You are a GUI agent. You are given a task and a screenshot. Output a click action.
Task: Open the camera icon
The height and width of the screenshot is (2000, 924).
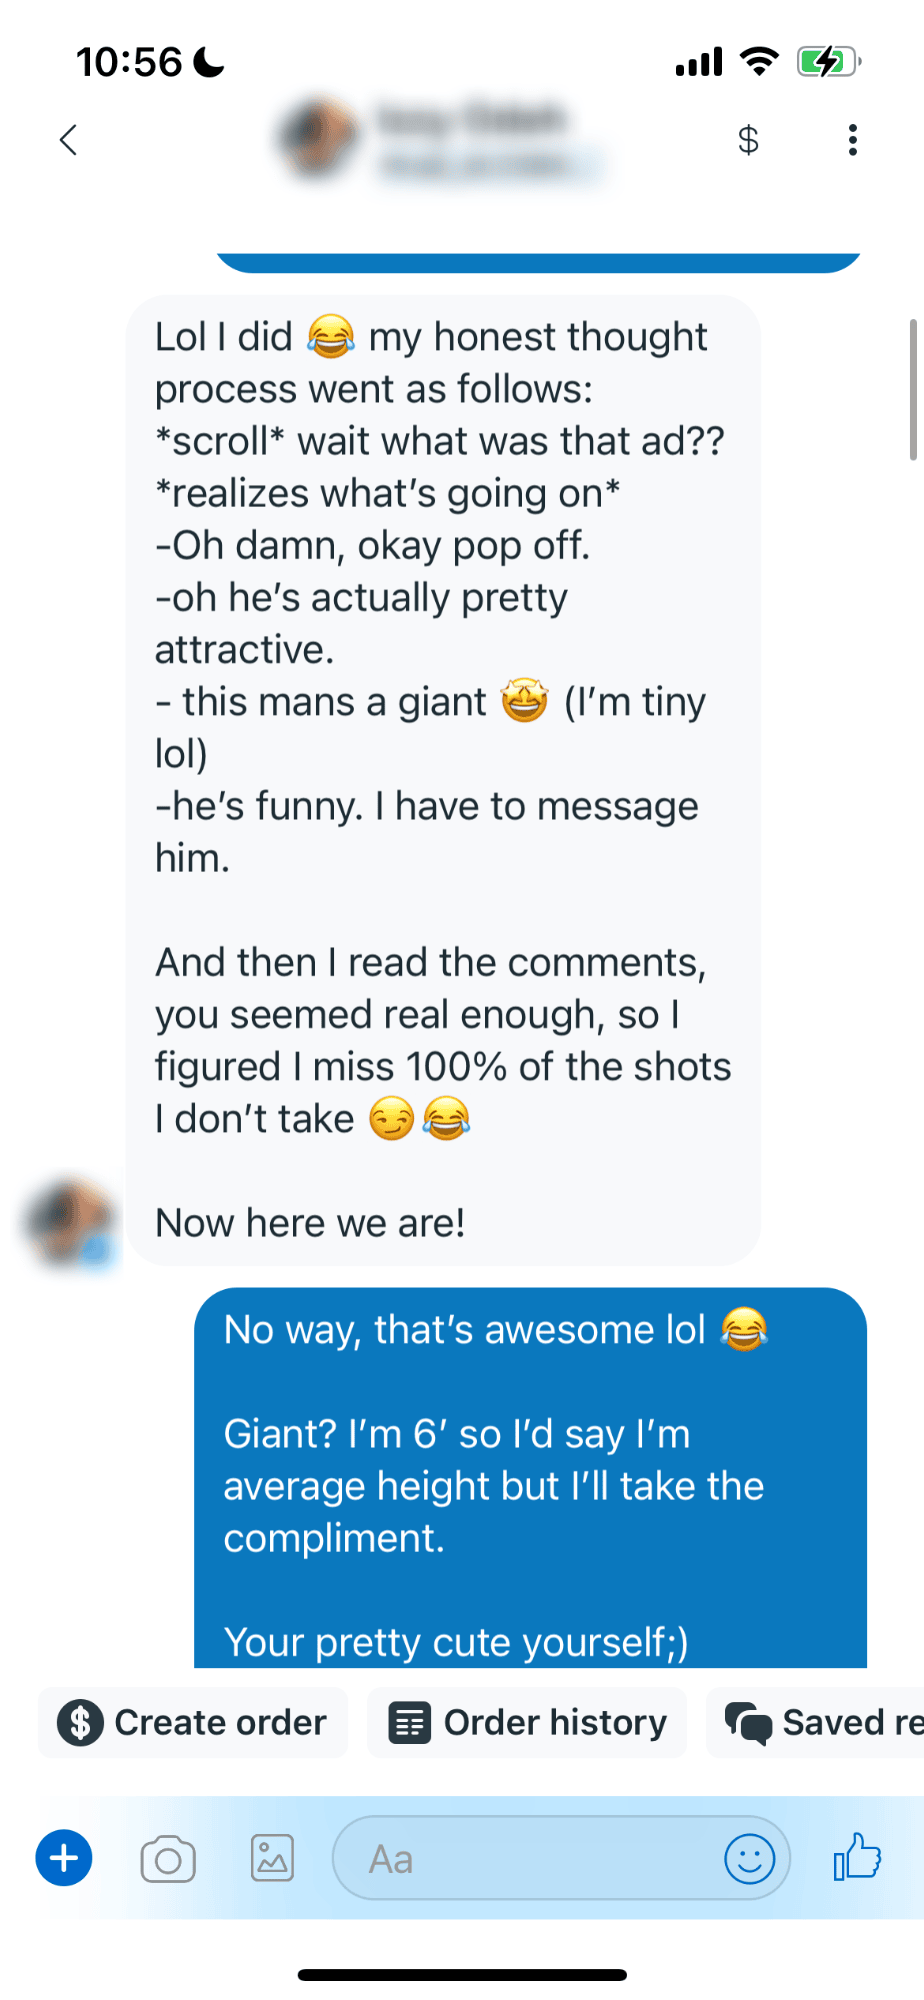(168, 1859)
